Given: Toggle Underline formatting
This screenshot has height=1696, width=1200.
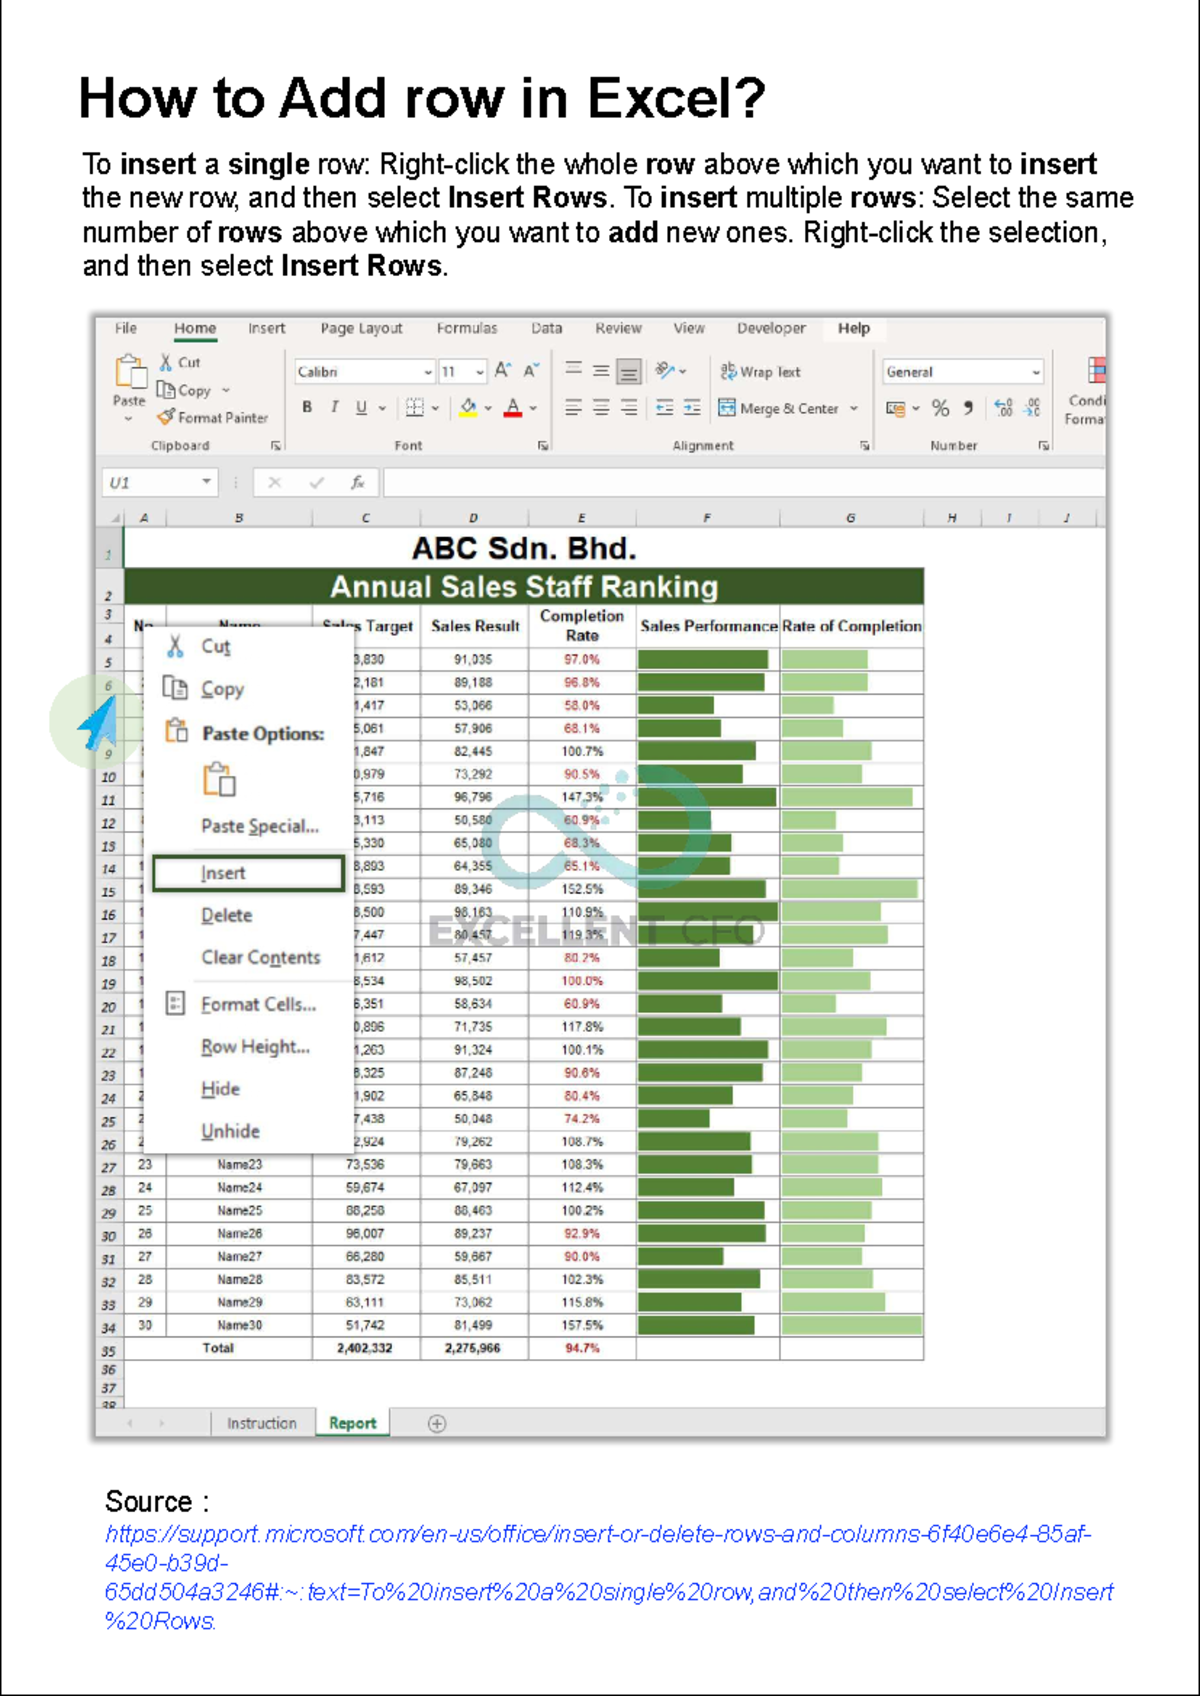Looking at the screenshot, I should tap(361, 407).
